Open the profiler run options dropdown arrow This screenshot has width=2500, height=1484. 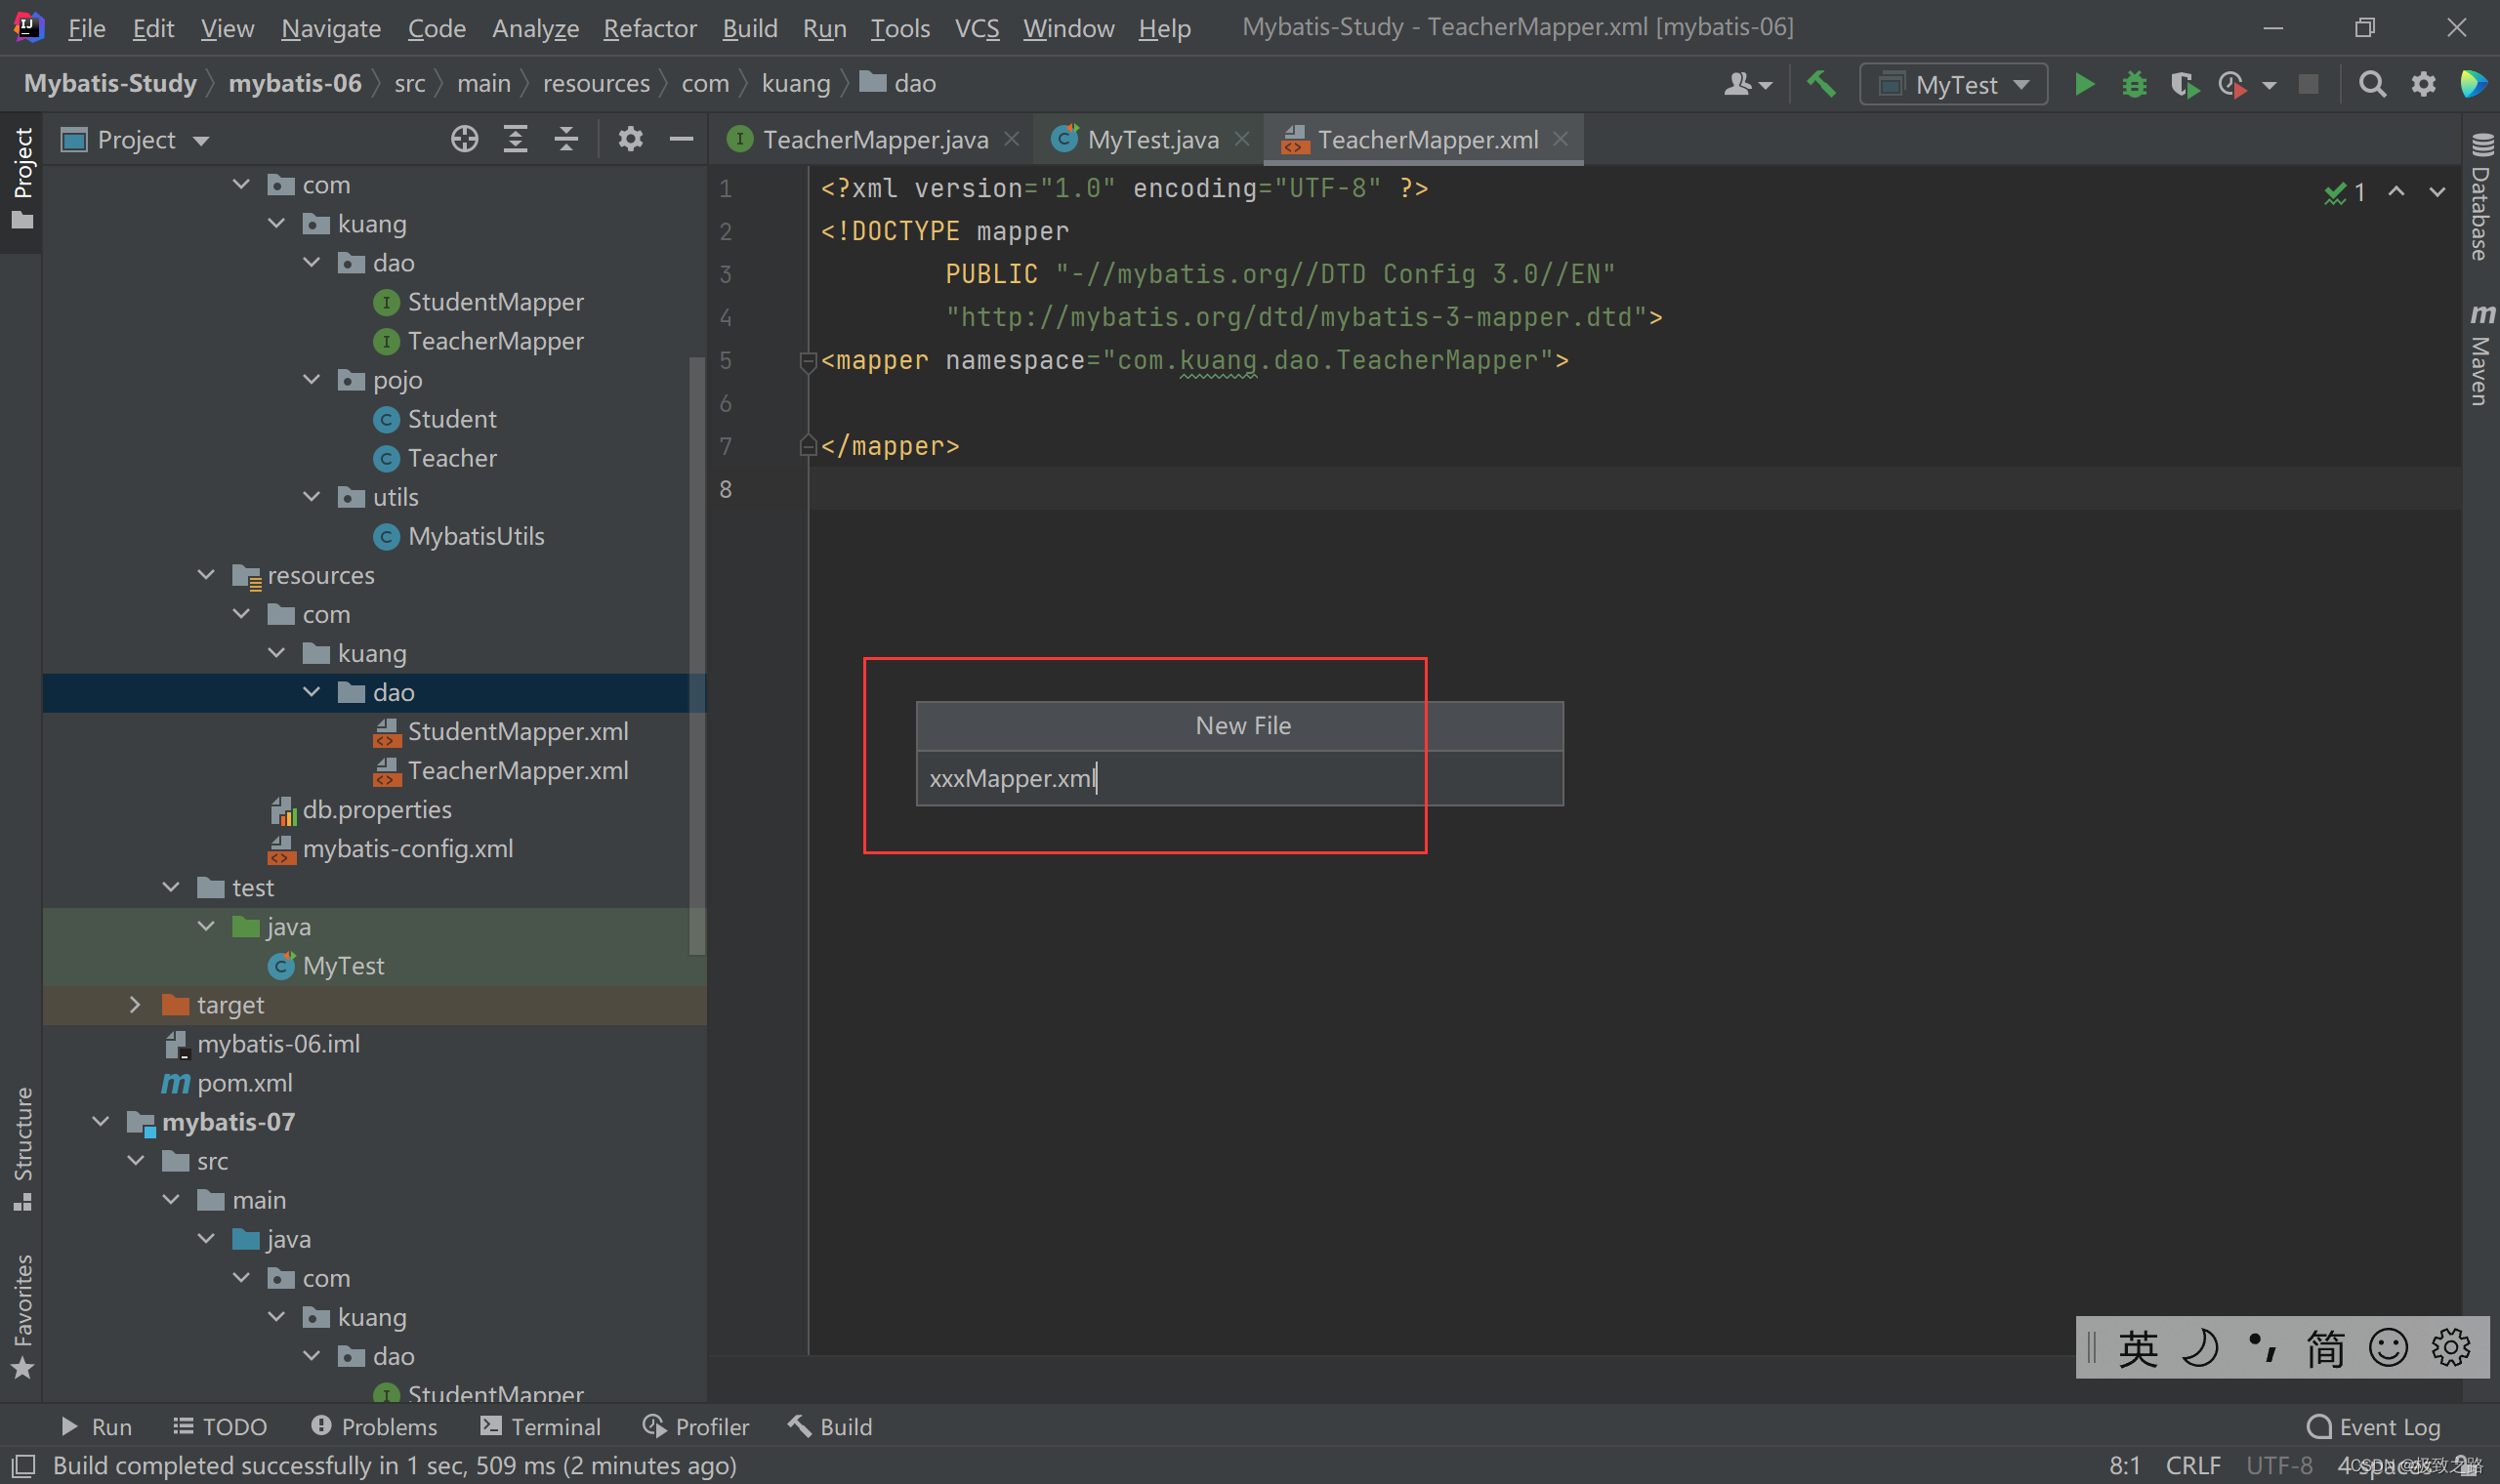click(x=2269, y=85)
